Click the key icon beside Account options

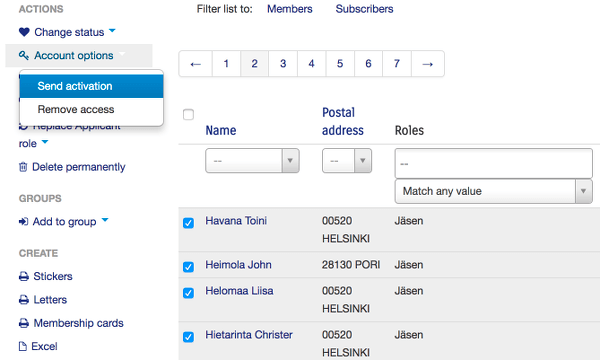24,55
